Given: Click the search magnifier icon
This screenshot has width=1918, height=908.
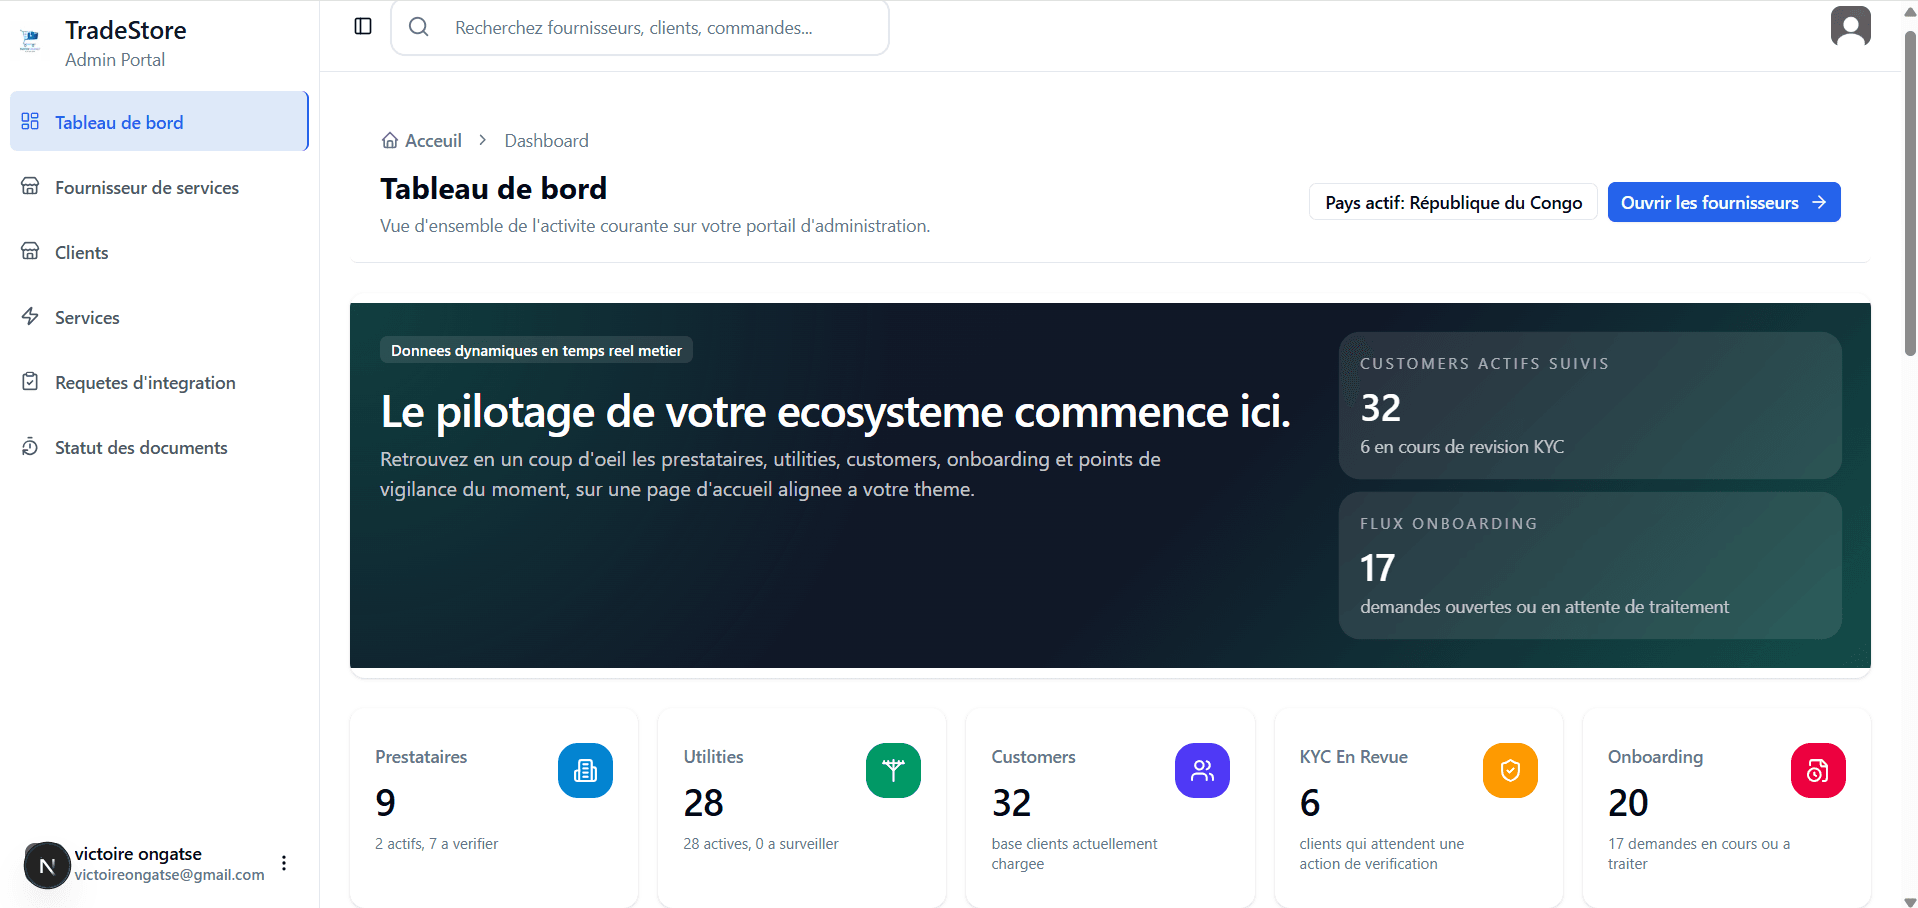Looking at the screenshot, I should [x=419, y=27].
